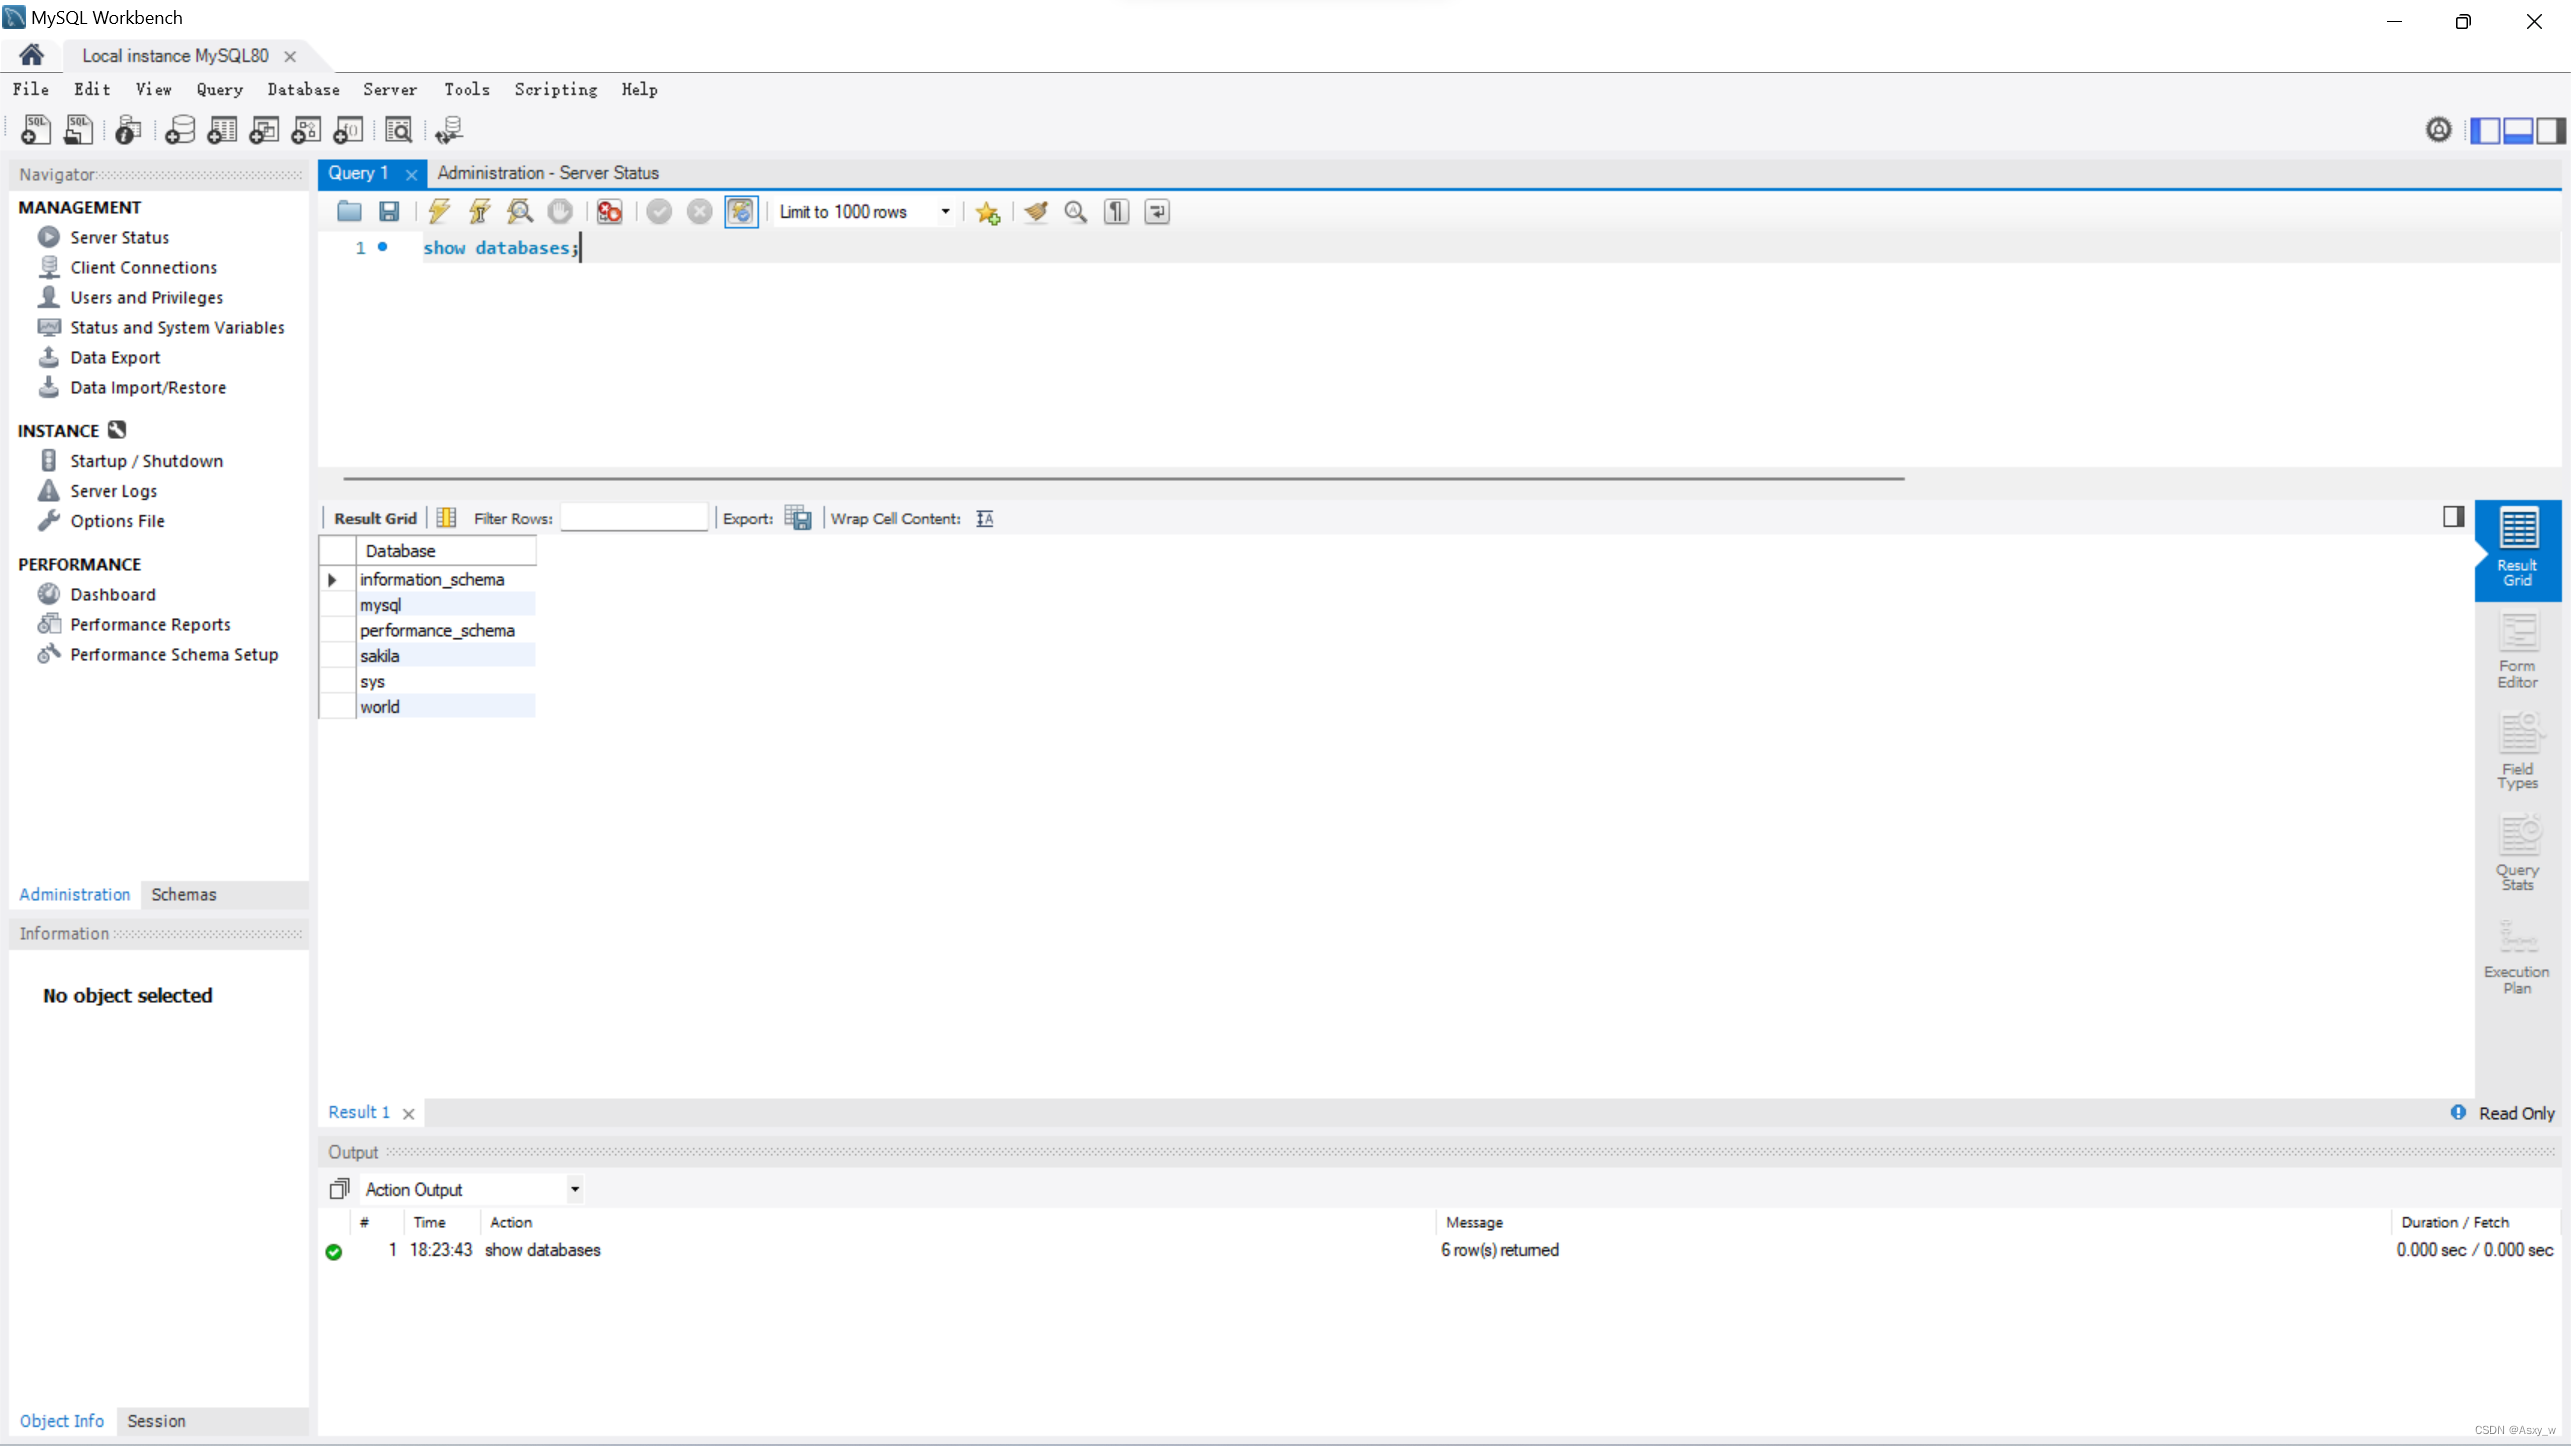Open the Database menu
2571x1446 pixels.
(x=302, y=88)
